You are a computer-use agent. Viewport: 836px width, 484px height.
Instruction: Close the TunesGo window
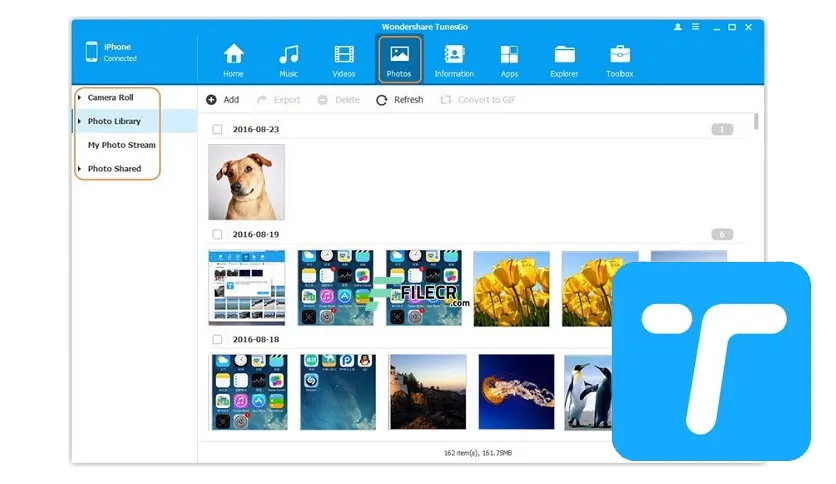coord(749,27)
